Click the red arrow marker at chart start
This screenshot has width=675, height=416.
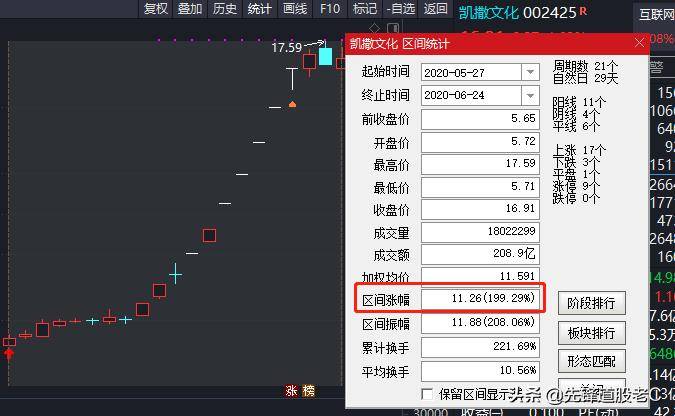pos(9,354)
